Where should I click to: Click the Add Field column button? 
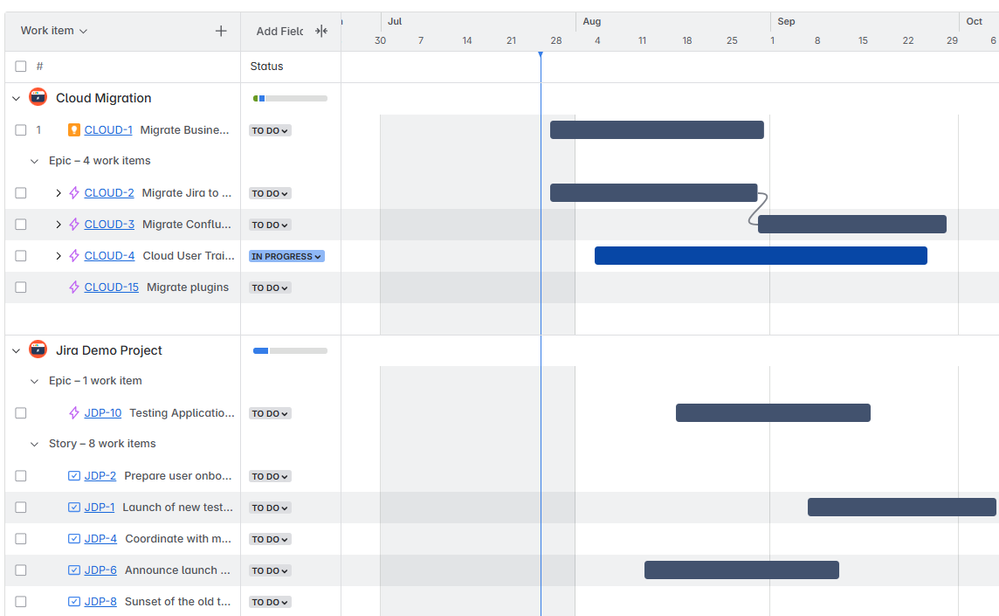tap(280, 31)
